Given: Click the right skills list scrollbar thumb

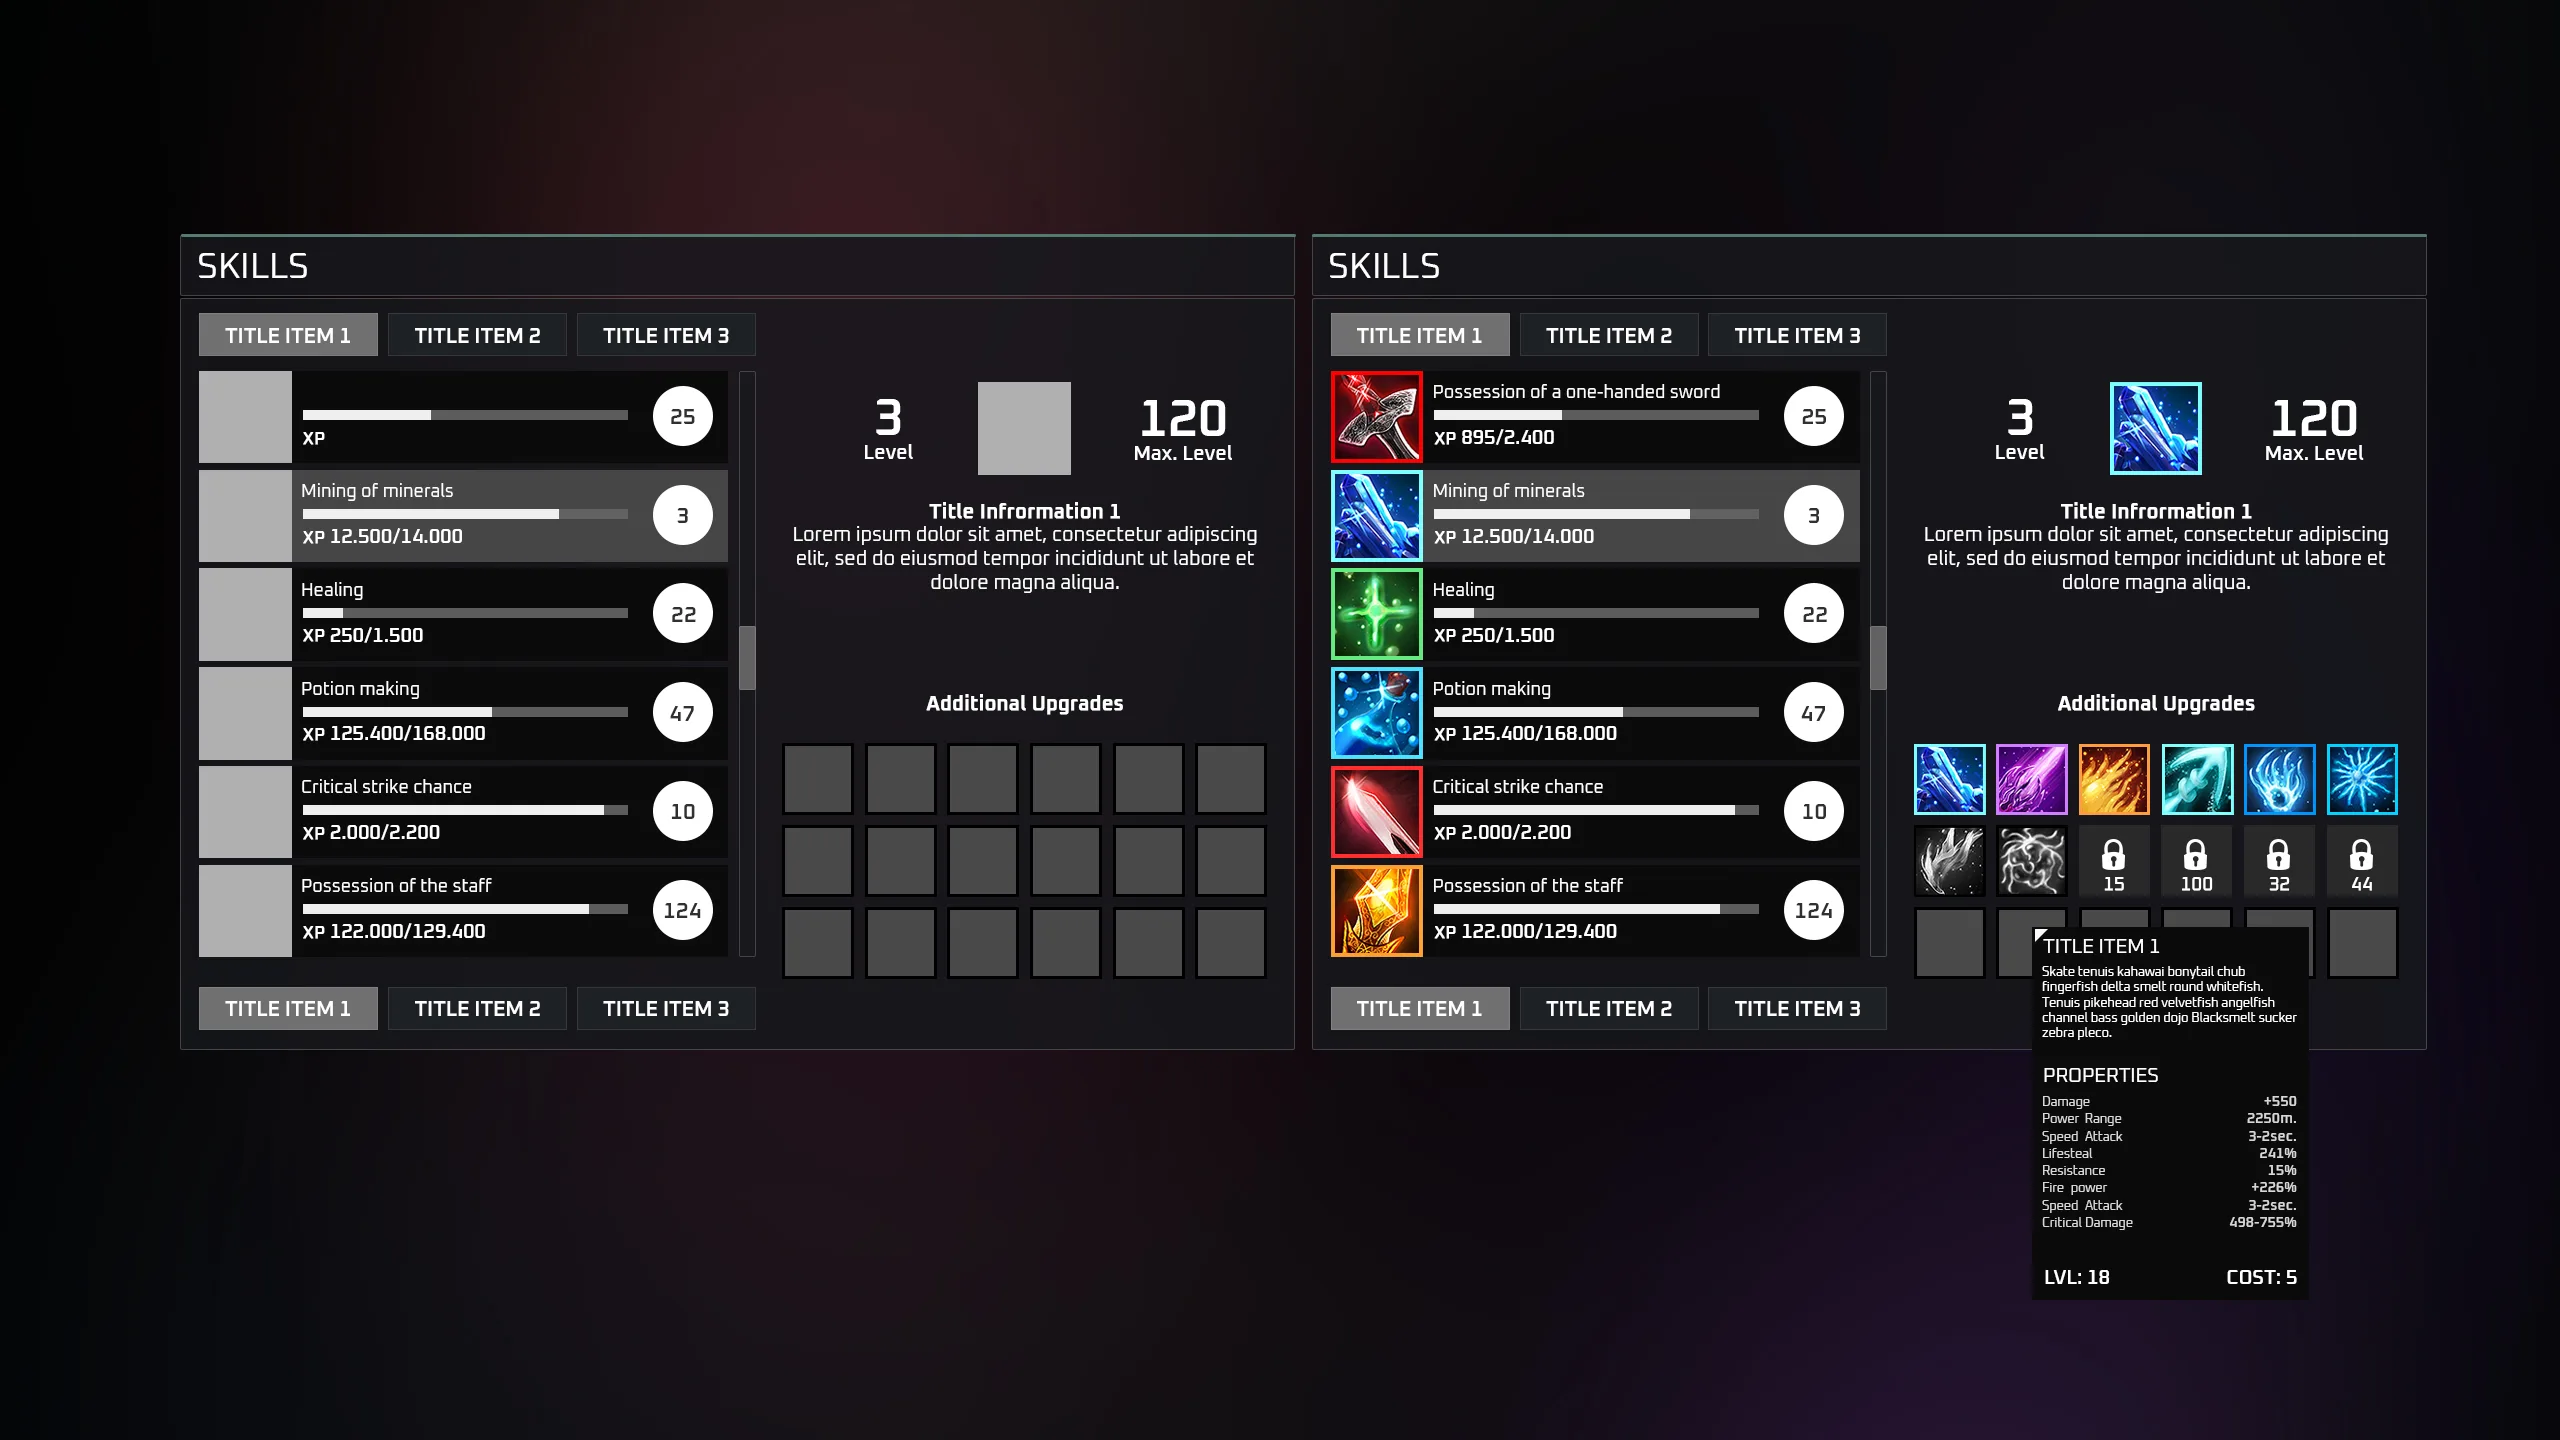Looking at the screenshot, I should click(x=1878, y=657).
